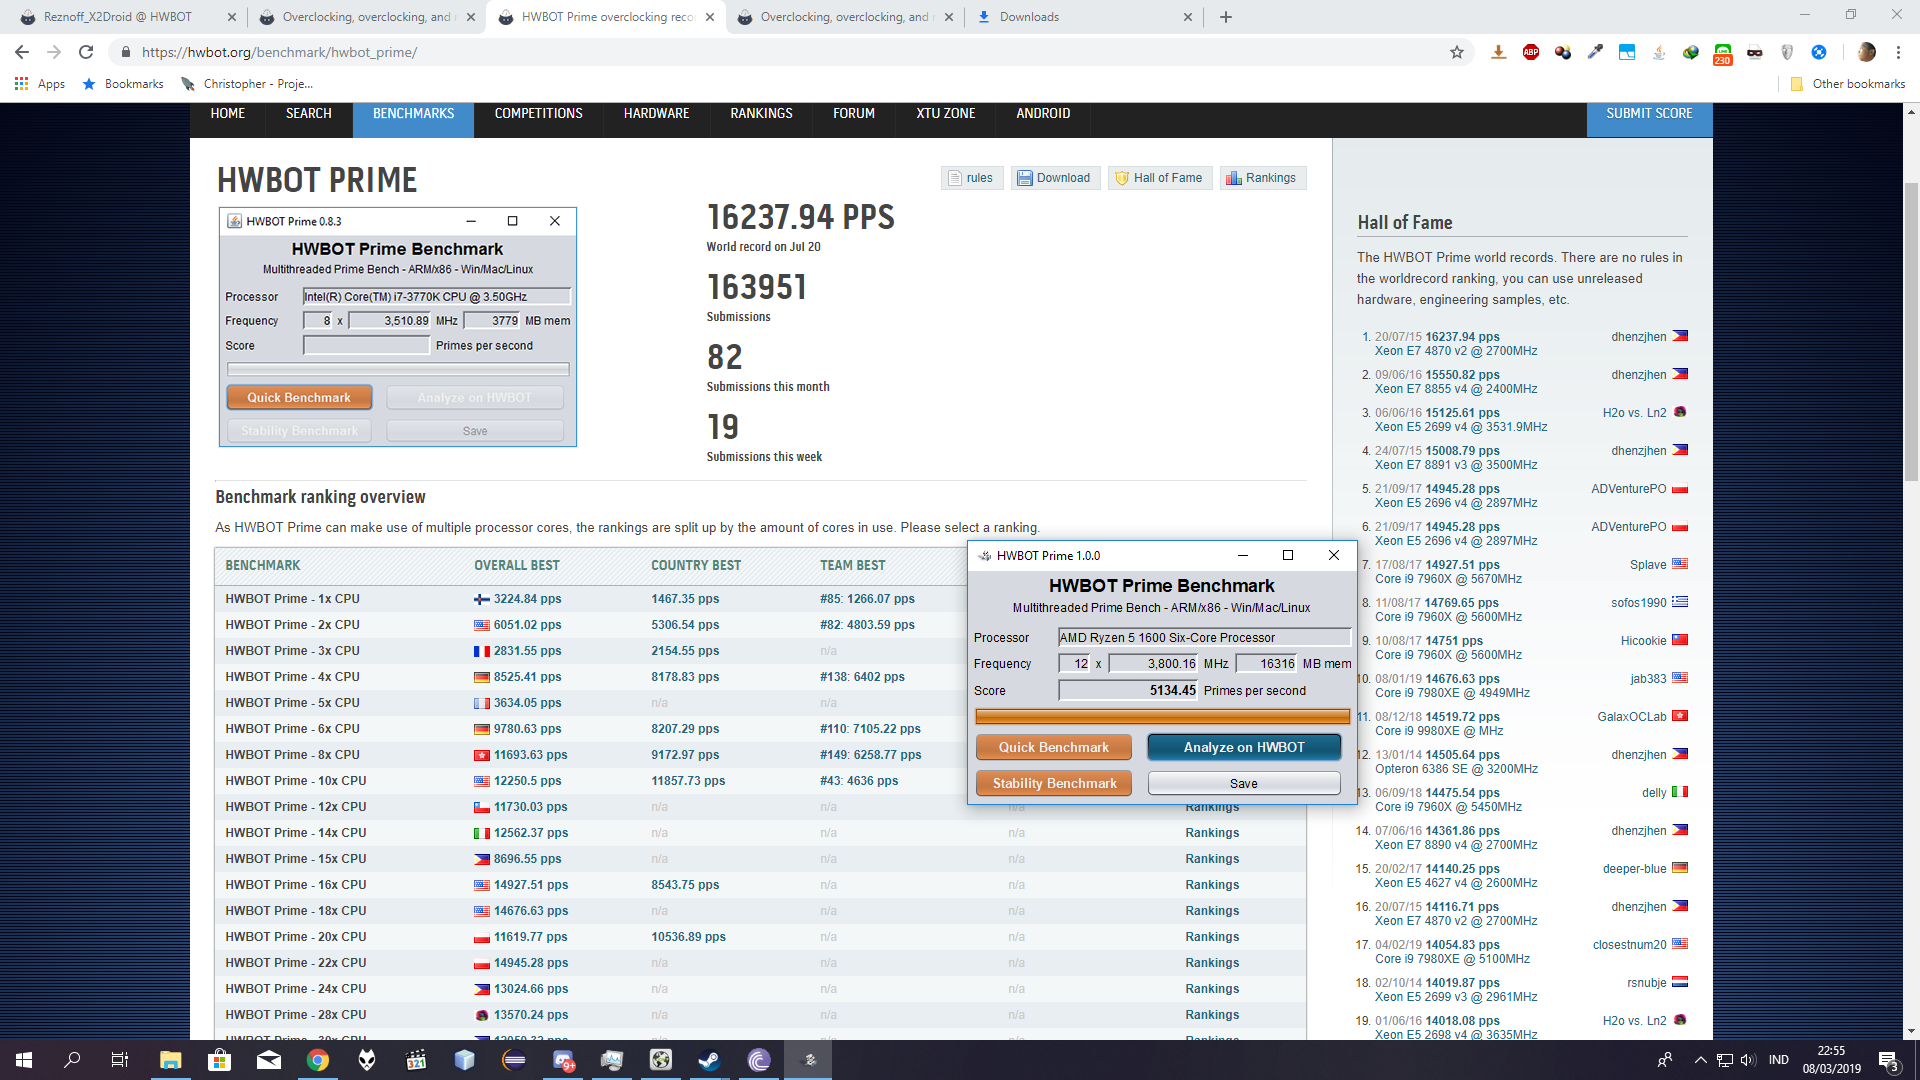This screenshot has width=1920, height=1080.
Task: Click the Internet Download Manager extension icon
Action: tap(1691, 52)
